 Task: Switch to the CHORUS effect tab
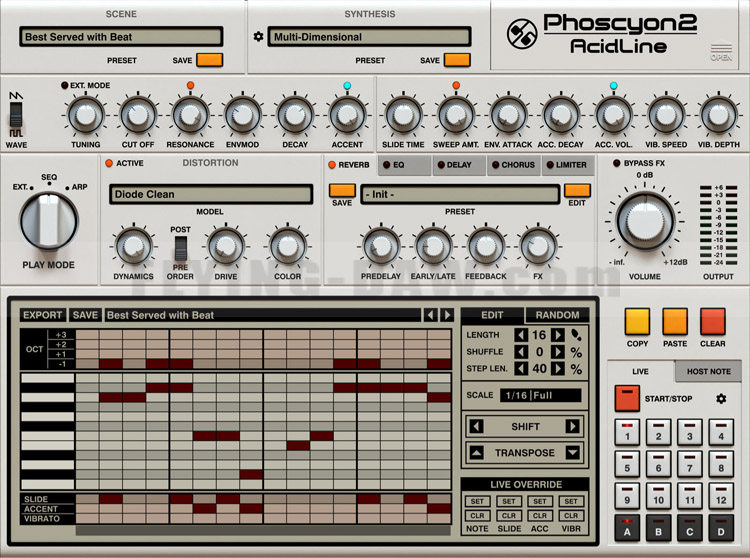coord(513,165)
